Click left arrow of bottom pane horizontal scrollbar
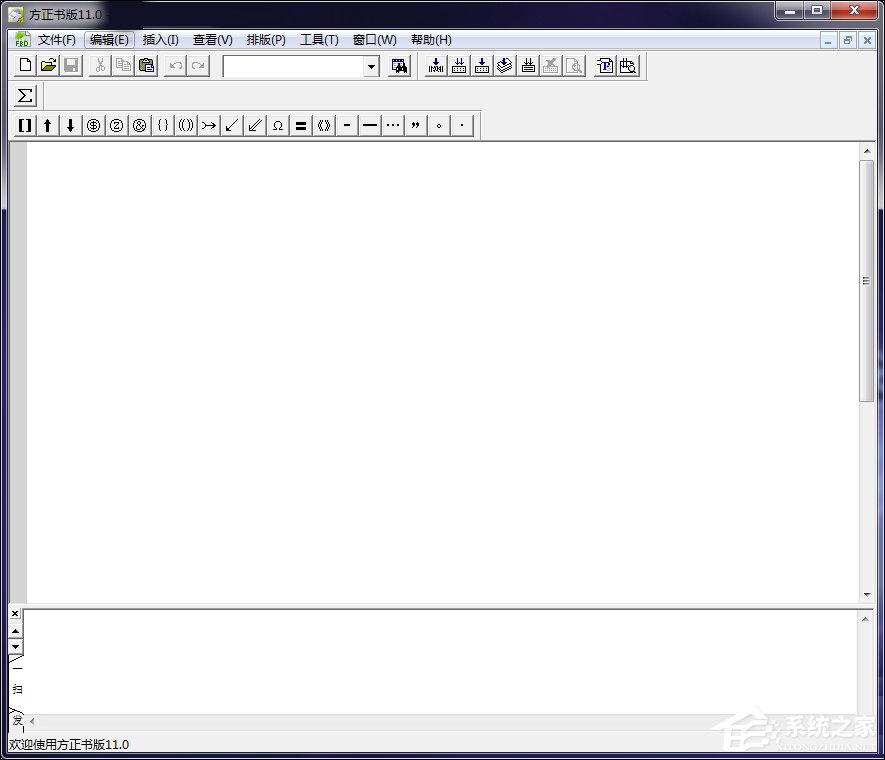This screenshot has width=885, height=760. tap(32, 721)
